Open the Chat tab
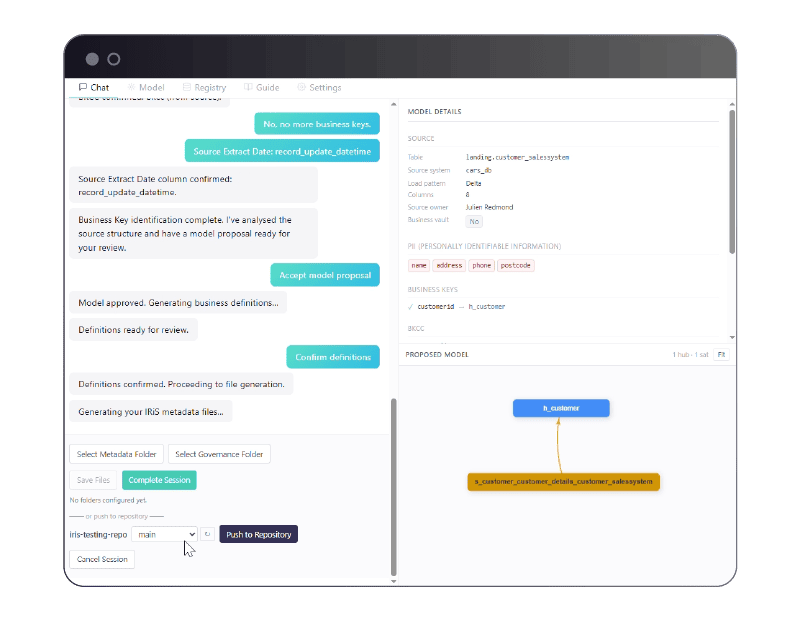 click(94, 87)
